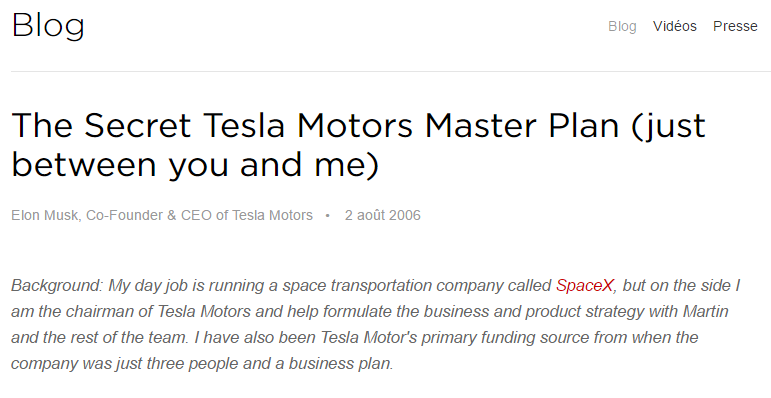Click the publication date 2 août 2006
This screenshot has height=398, width=771.
383,215
